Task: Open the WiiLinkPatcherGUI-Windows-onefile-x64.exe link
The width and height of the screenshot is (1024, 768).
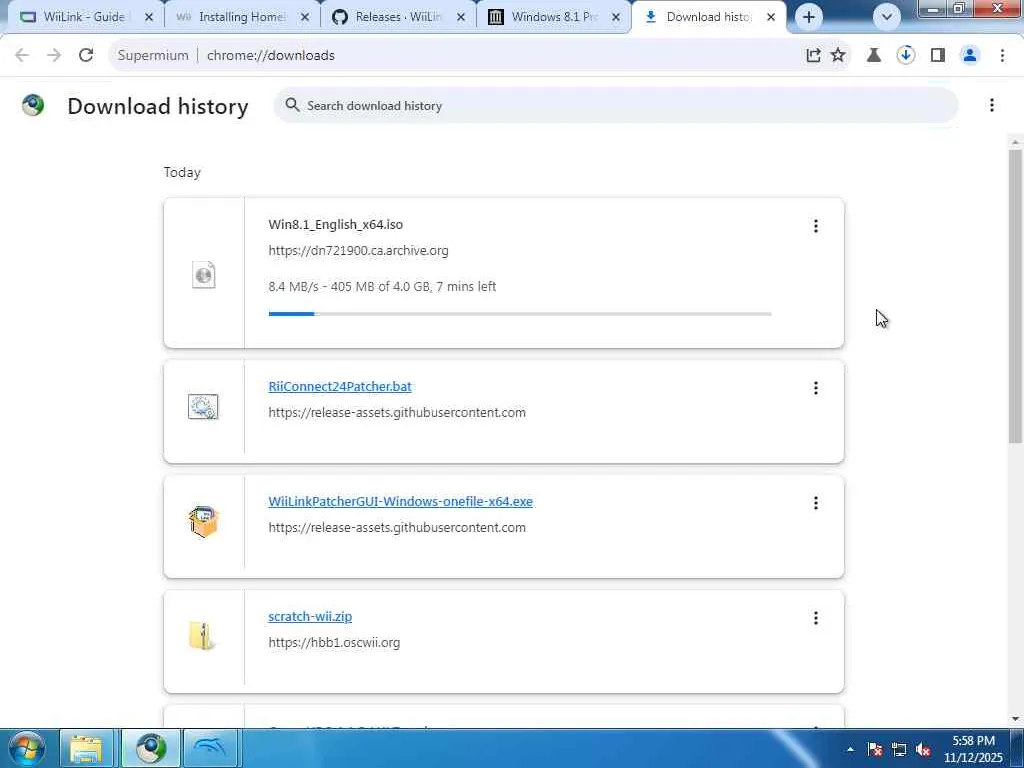Action: coord(400,502)
